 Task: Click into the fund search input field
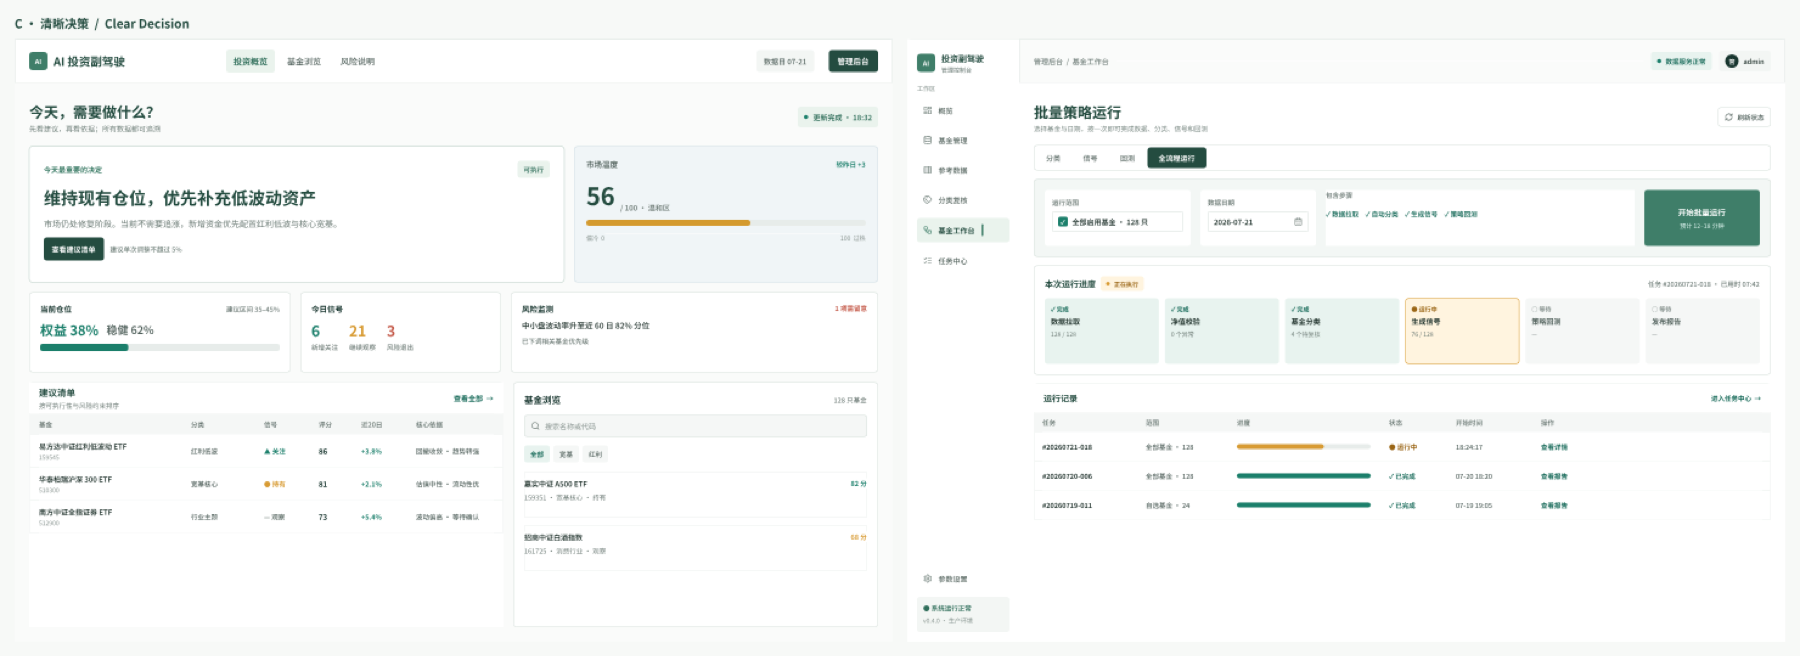pos(695,426)
